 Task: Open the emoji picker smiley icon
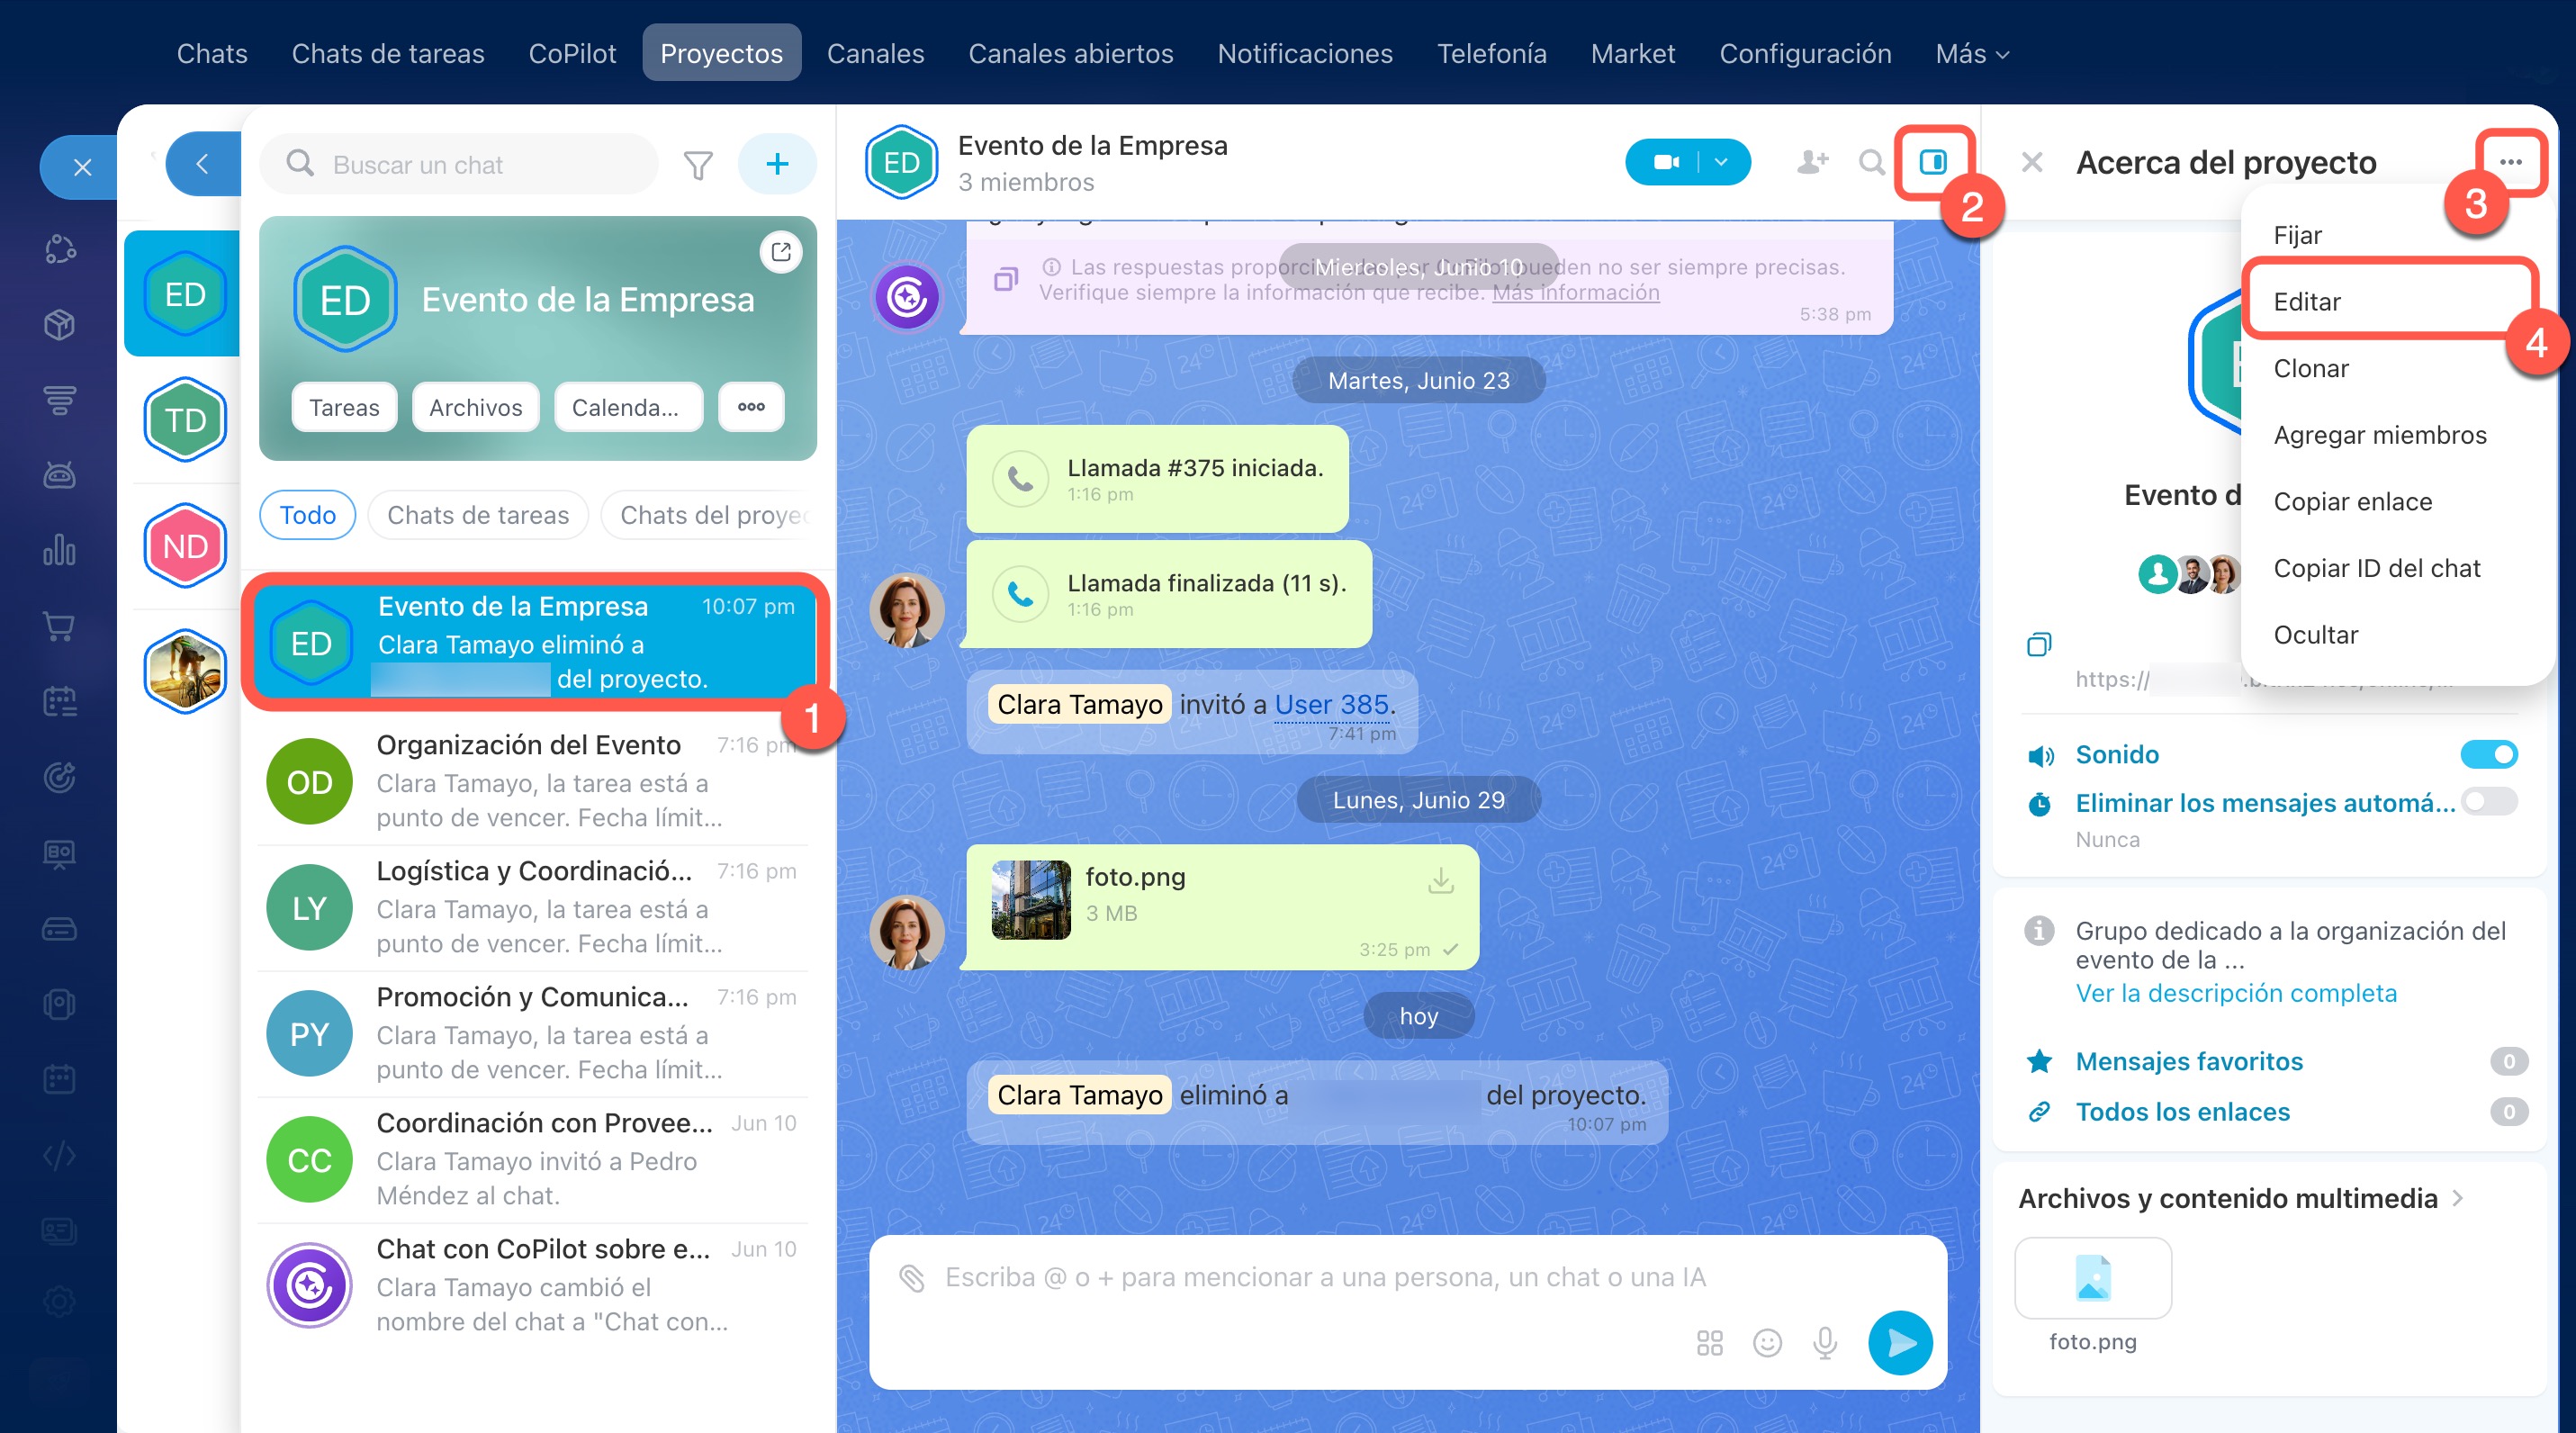(x=1767, y=1342)
